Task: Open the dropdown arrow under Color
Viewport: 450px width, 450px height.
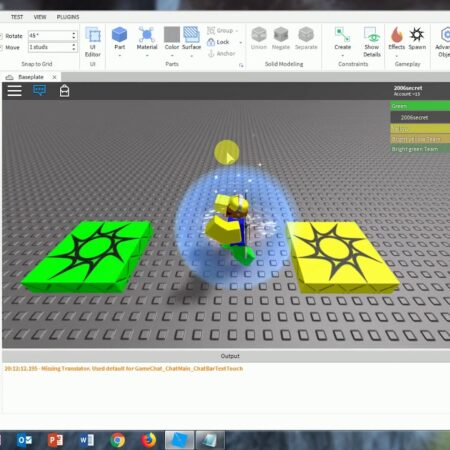Action: (x=172, y=56)
